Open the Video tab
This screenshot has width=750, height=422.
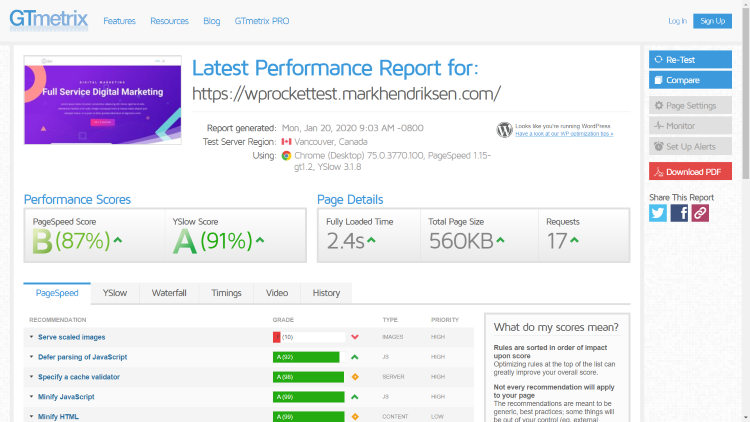click(x=277, y=293)
